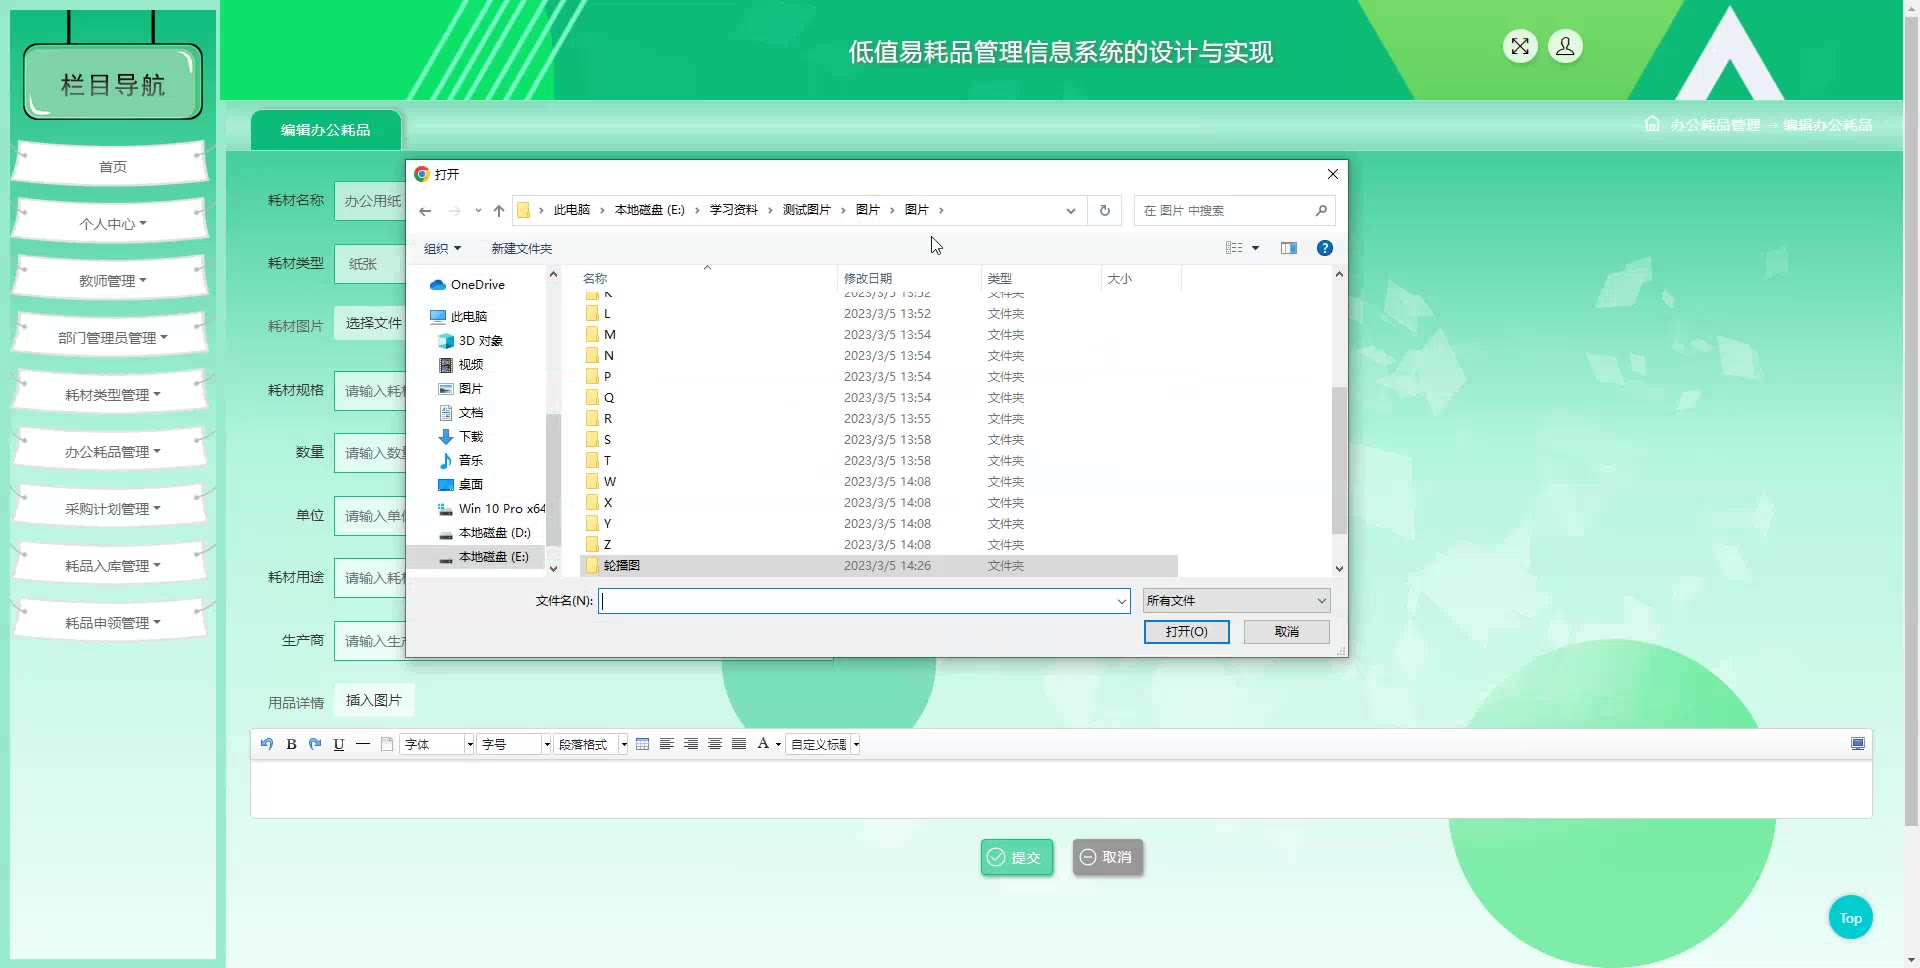Click the font color A icon
This screenshot has height=968, width=1920.
point(764,744)
